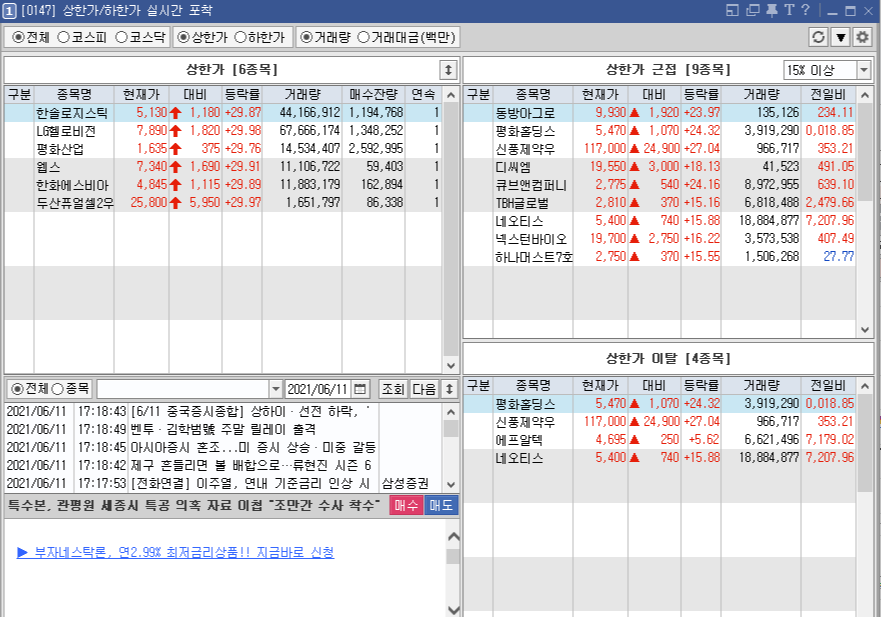Image resolution: width=881 pixels, height=617 pixels.
Task: Sort 상한가 table by 연속 column header
Action: pyautogui.click(x=423, y=94)
